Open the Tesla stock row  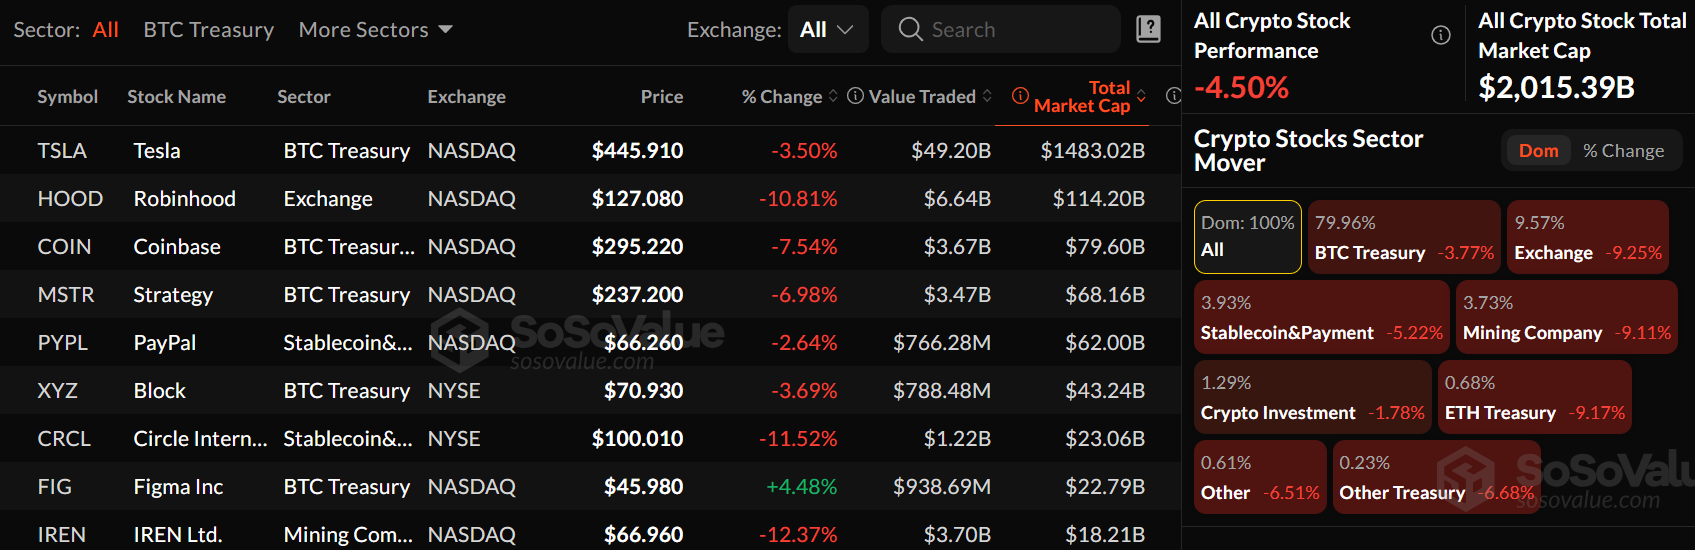click(157, 151)
